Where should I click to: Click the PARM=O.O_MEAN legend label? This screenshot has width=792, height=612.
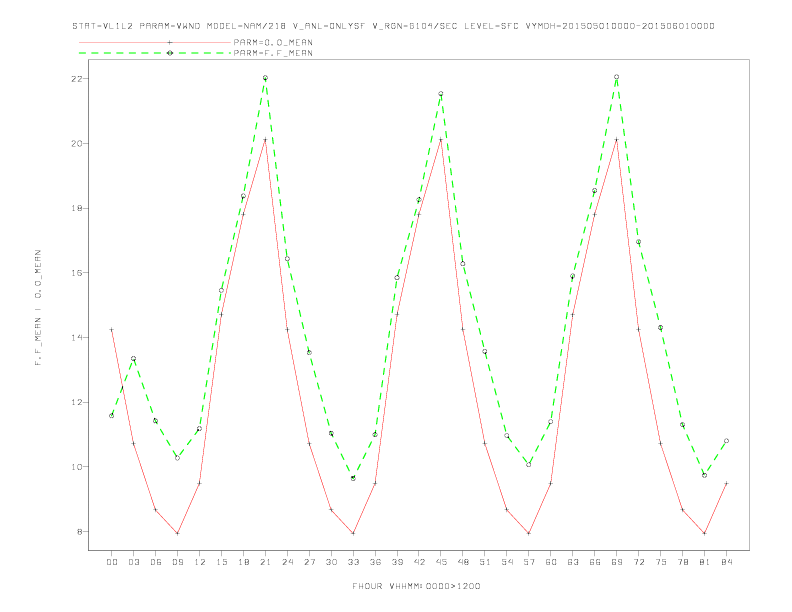coord(273,42)
